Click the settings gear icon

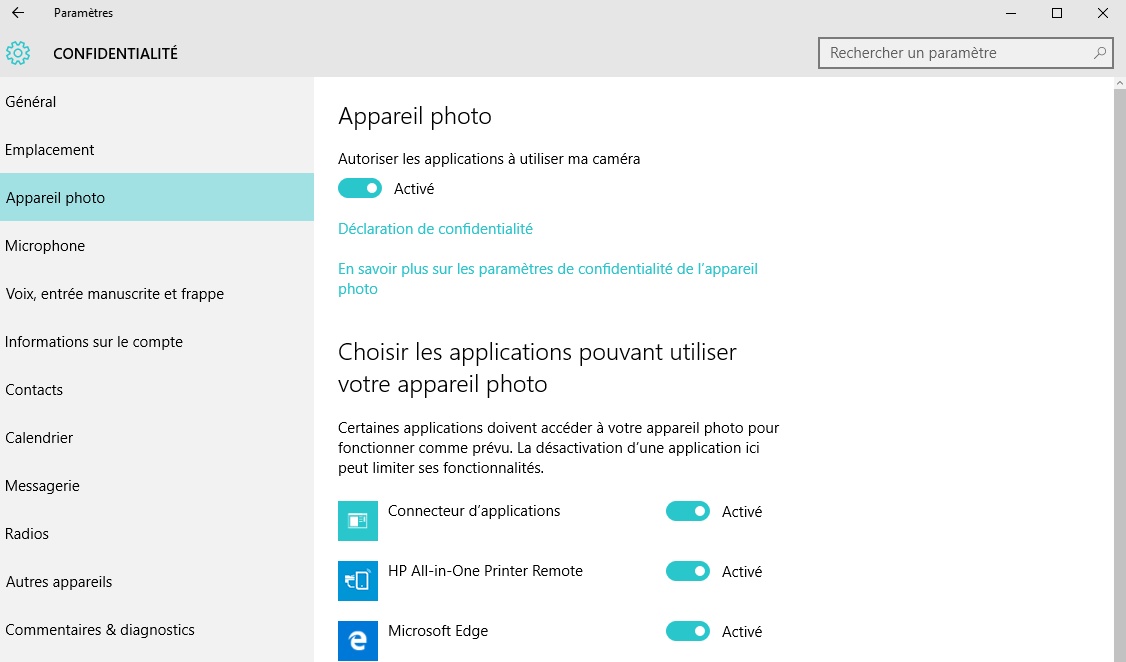[18, 53]
